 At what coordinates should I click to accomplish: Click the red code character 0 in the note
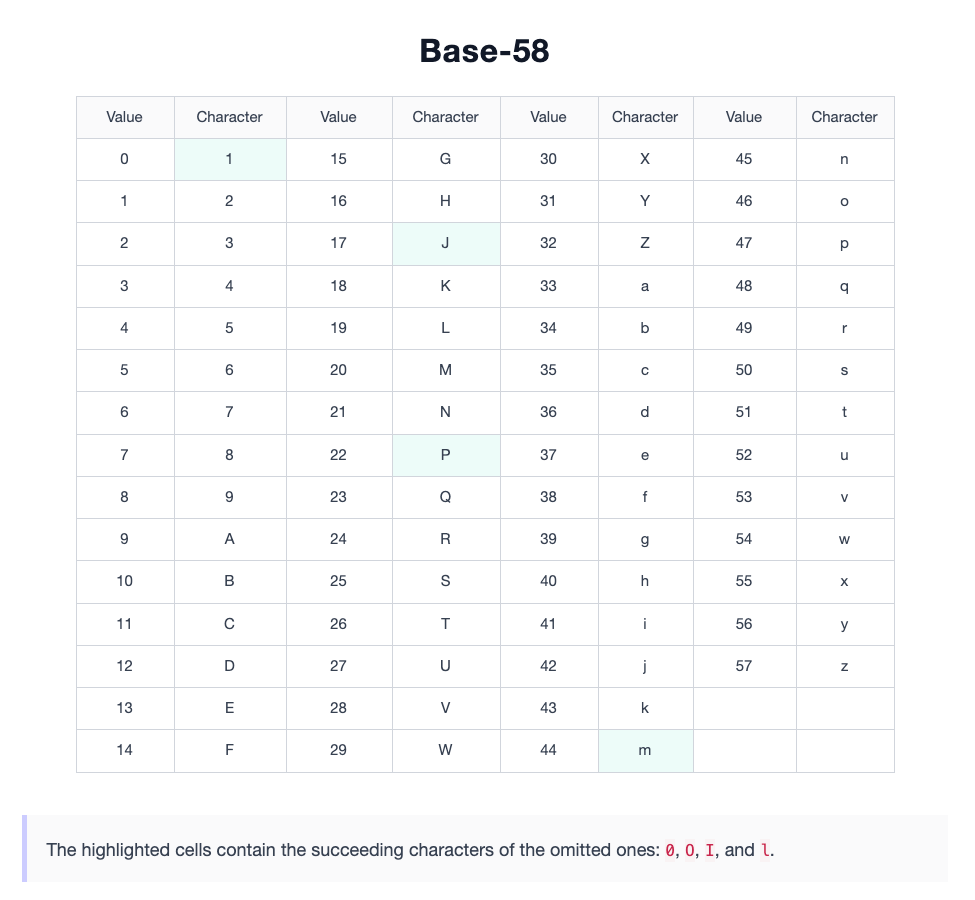click(x=670, y=850)
